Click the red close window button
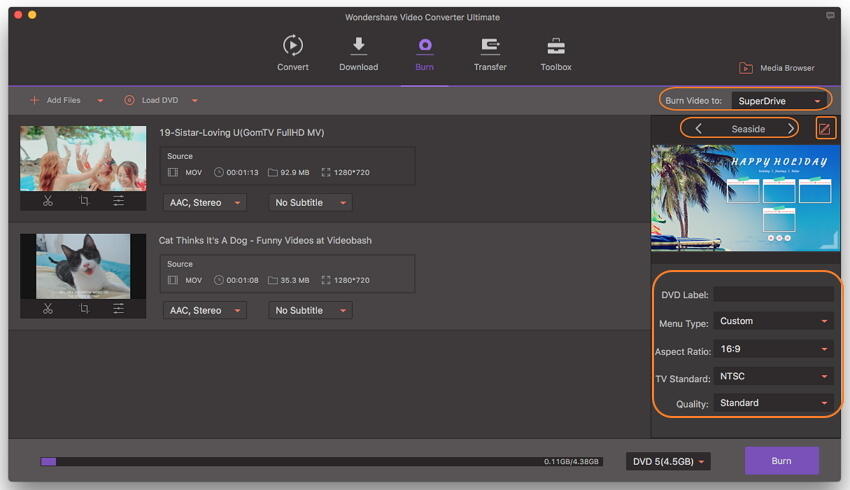Screen dimensions: 850x490 (18, 15)
